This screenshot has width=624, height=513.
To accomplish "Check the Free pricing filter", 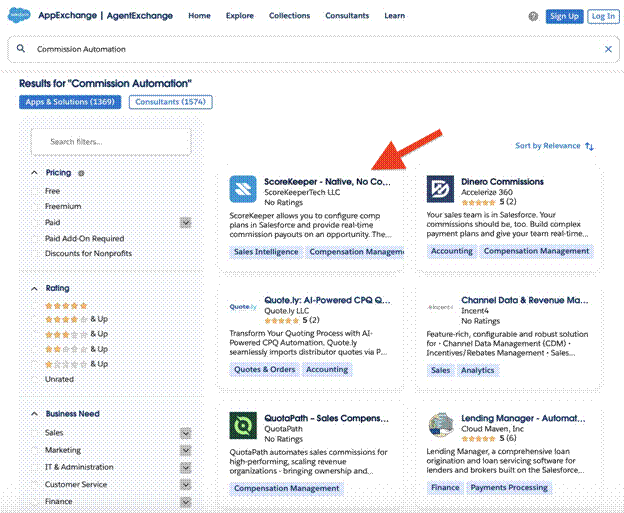I will [x=38, y=191].
